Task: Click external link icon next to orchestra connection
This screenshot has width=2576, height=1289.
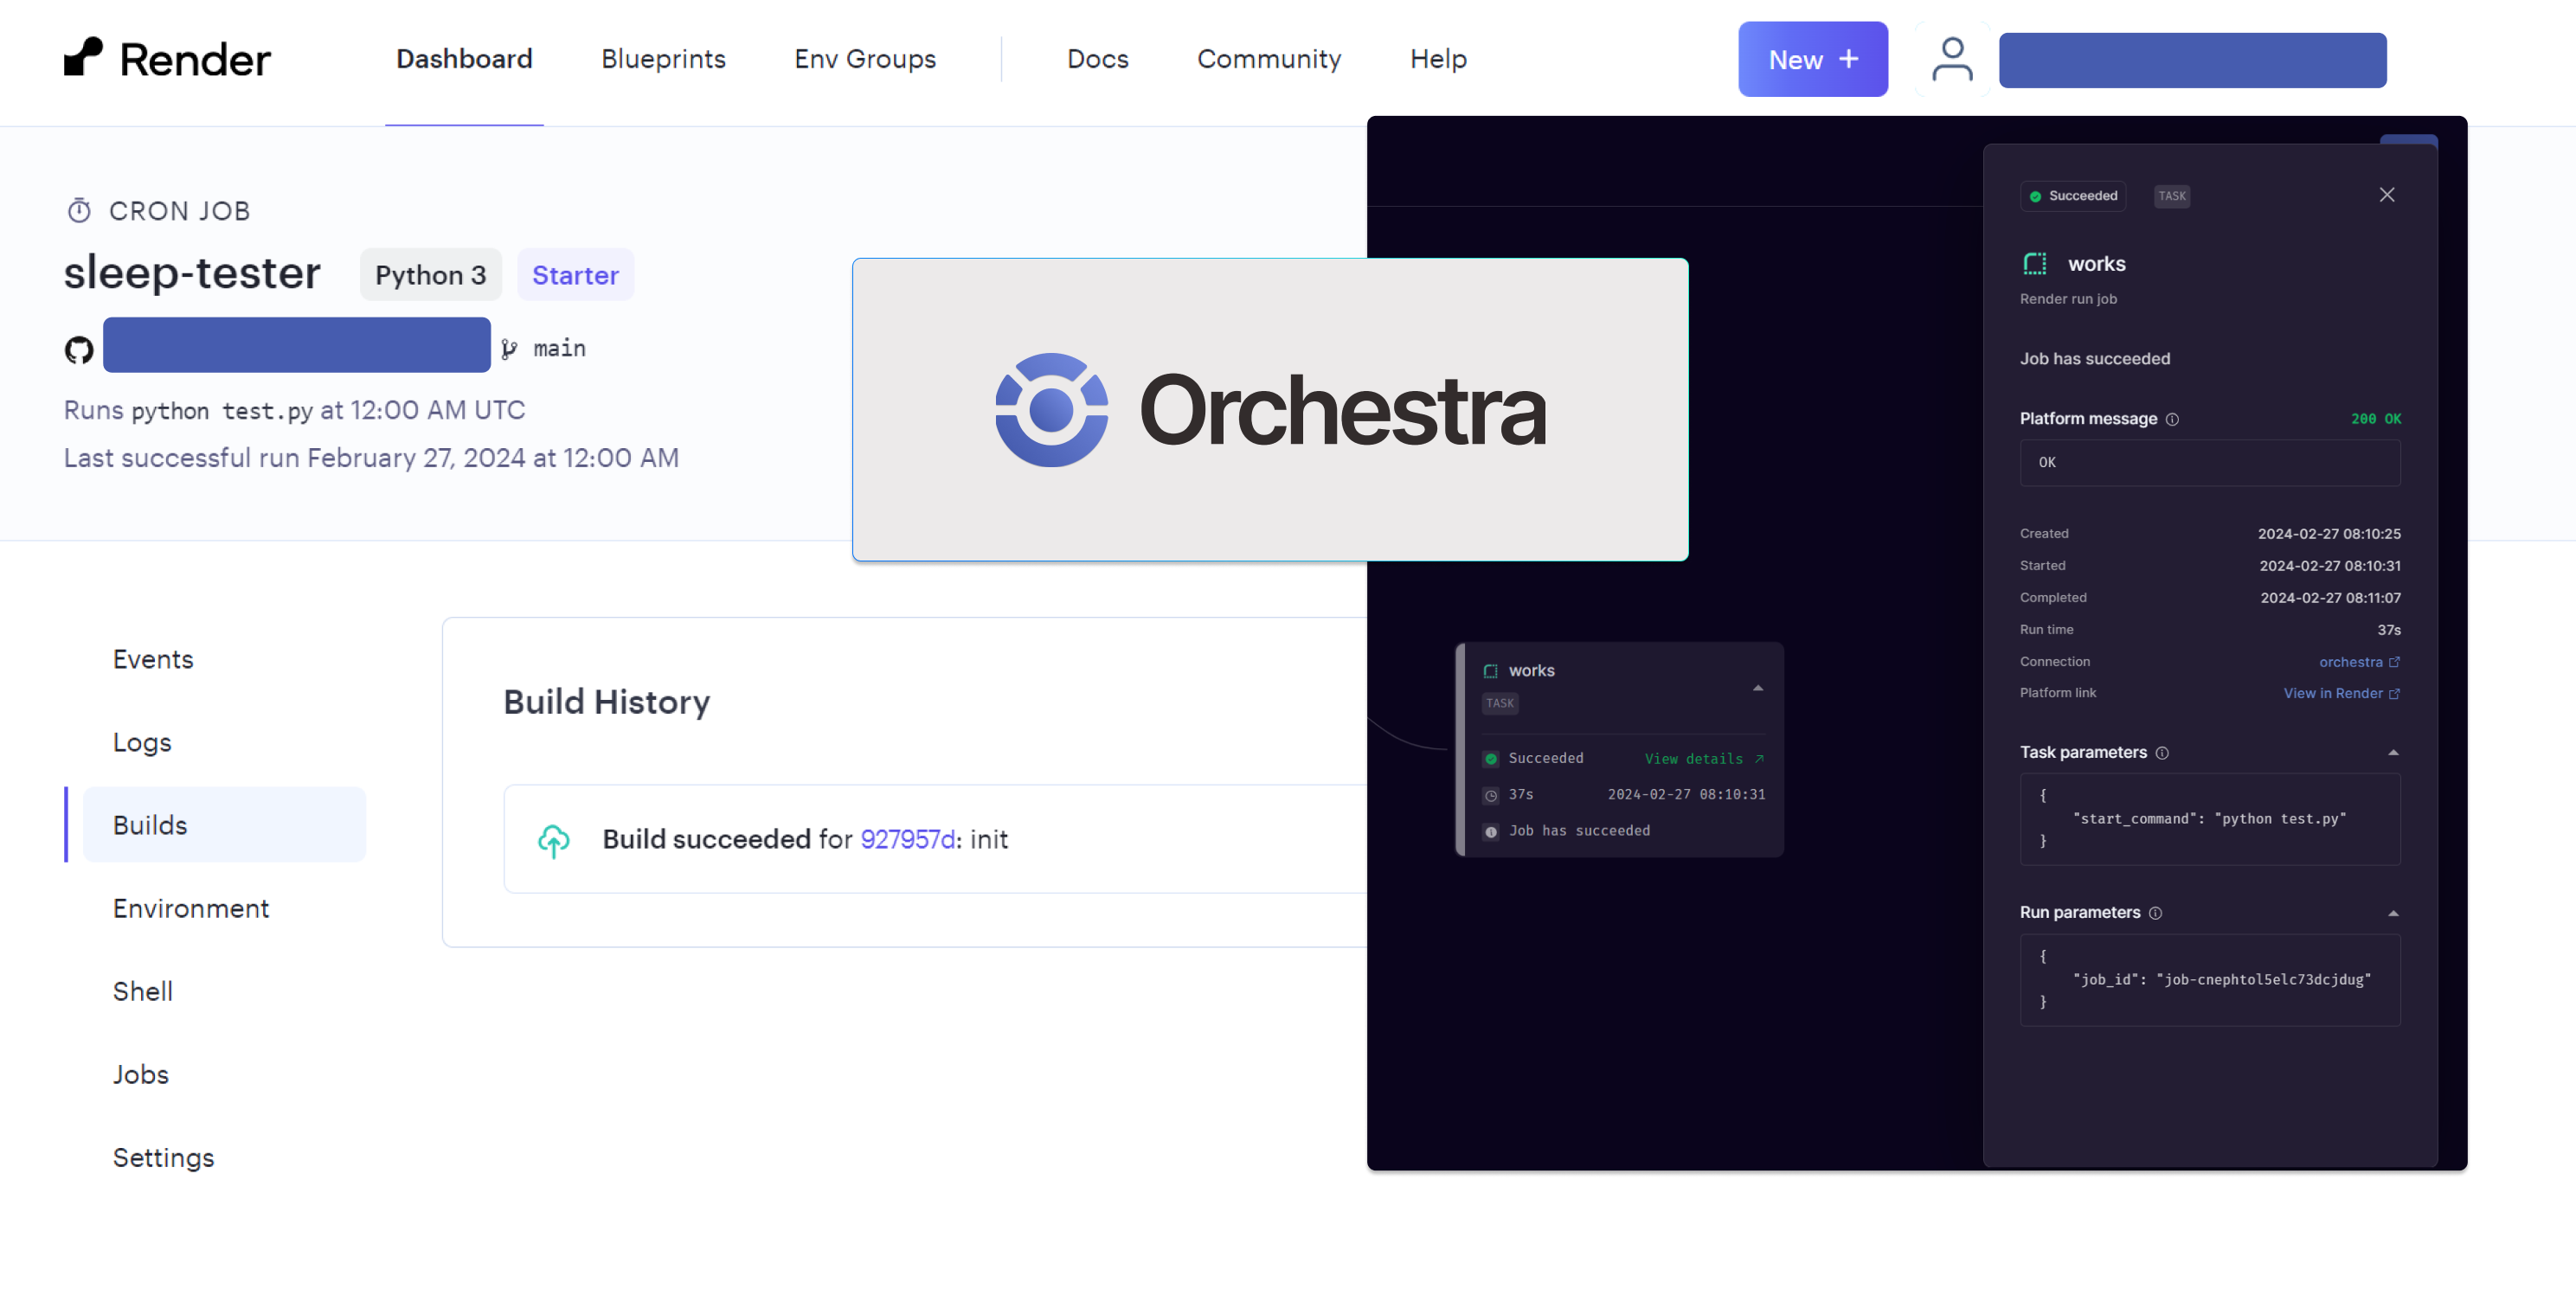Action: (2394, 662)
